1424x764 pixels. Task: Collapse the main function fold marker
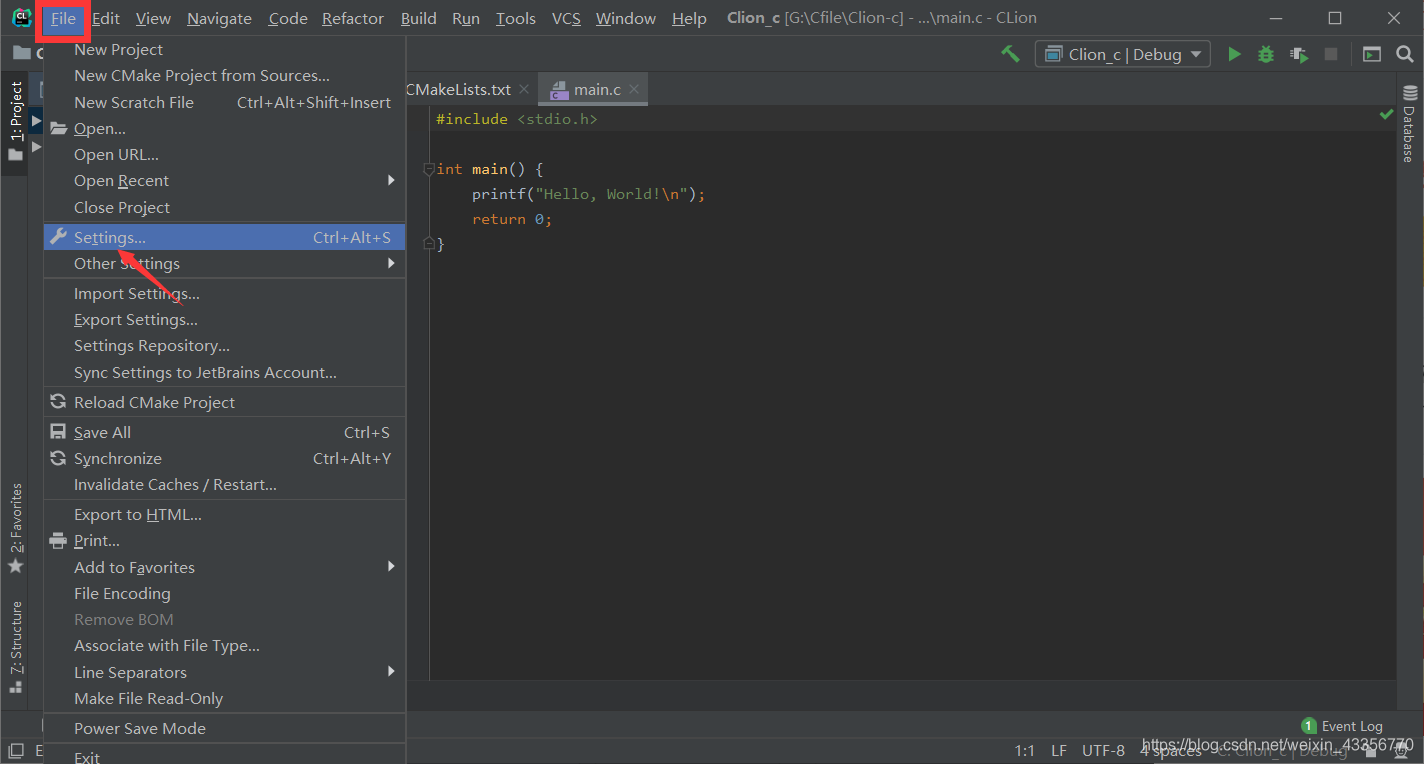coord(429,169)
